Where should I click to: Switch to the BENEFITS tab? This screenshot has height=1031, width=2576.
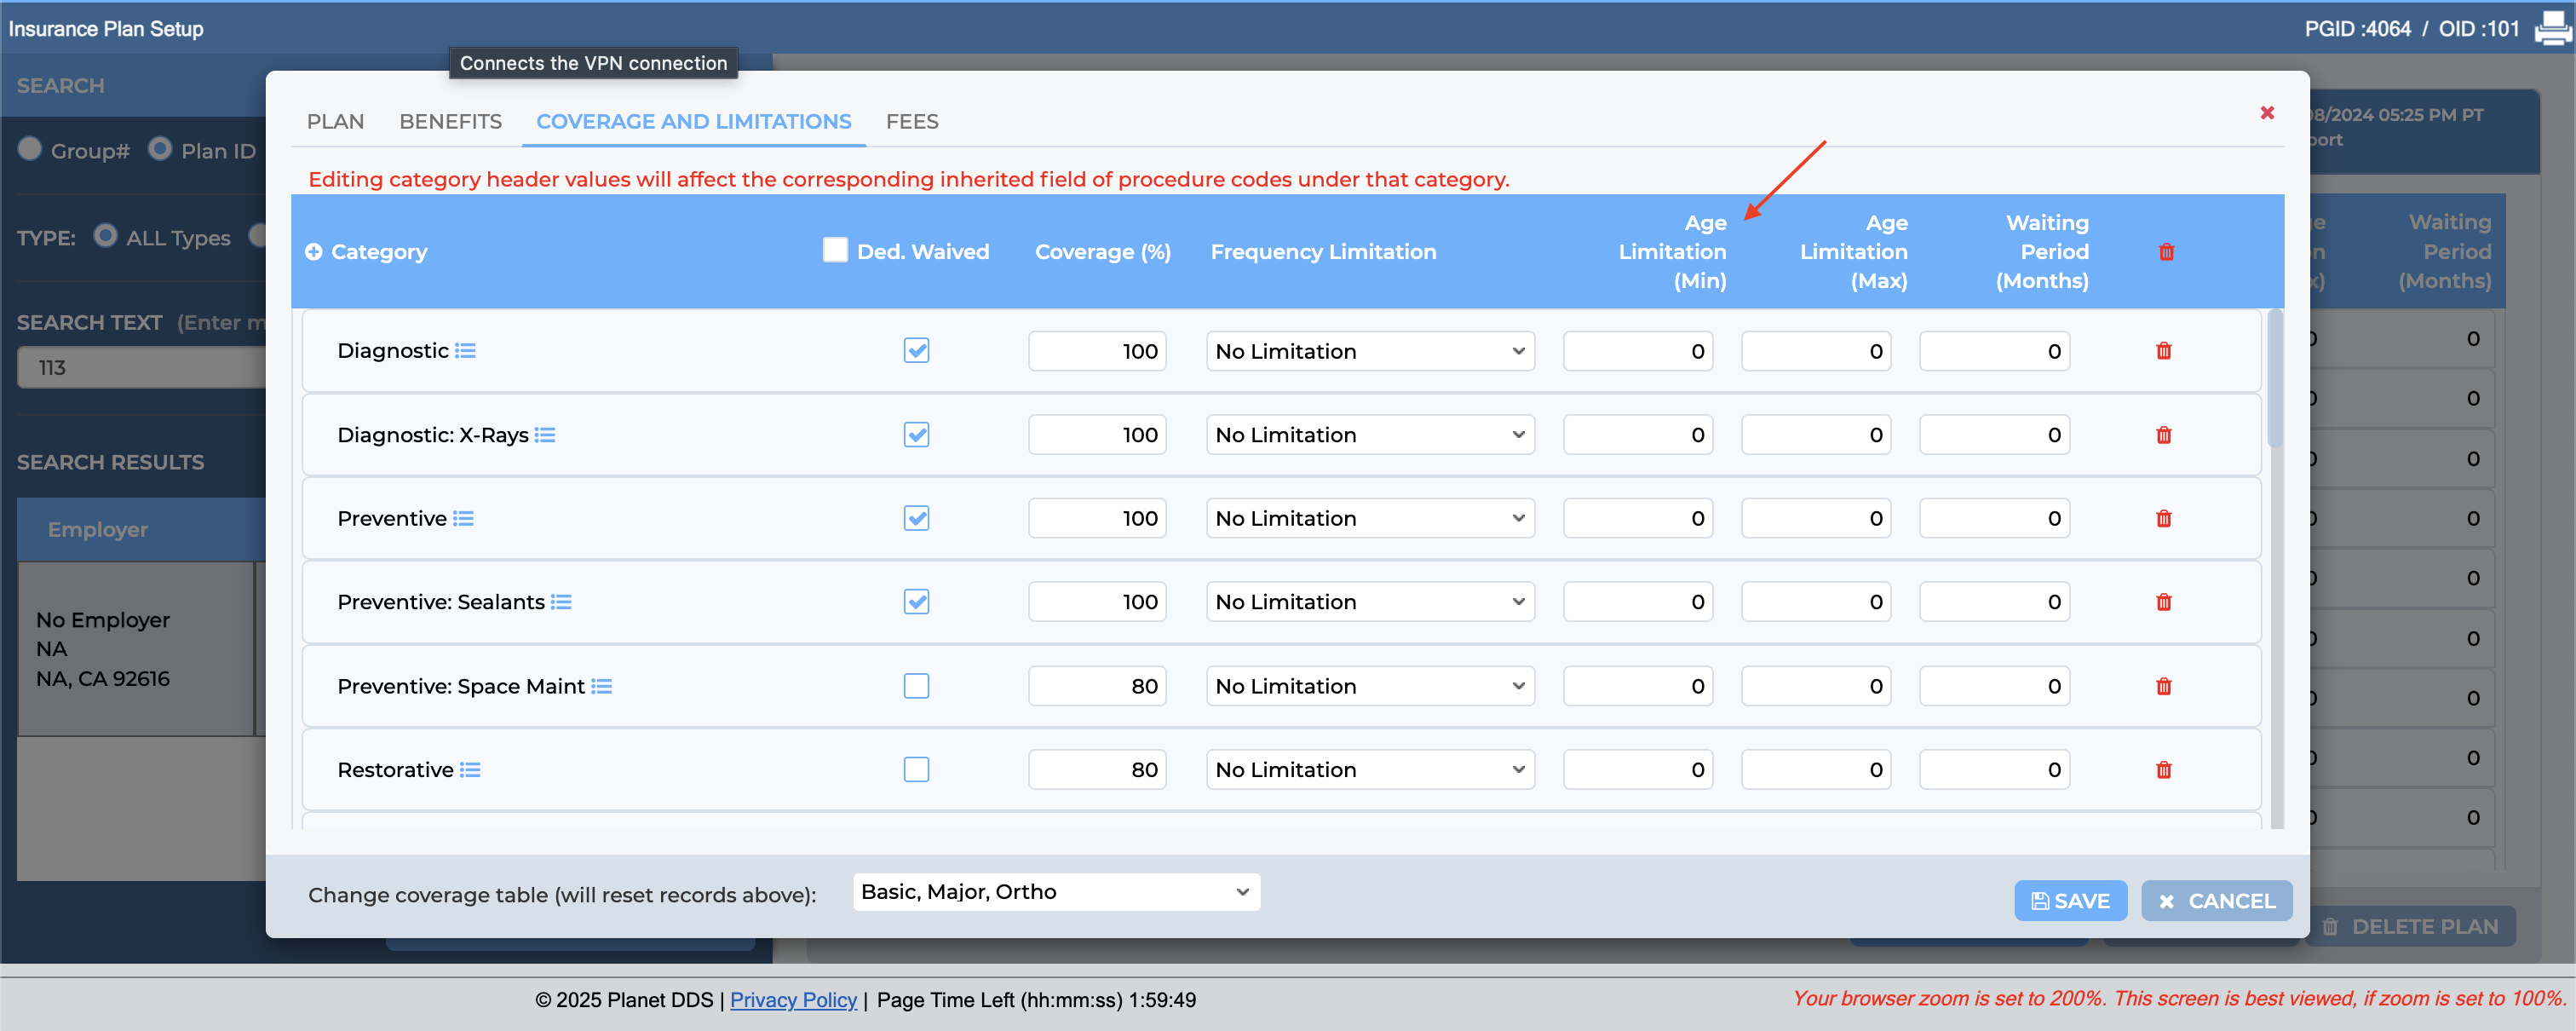click(x=451, y=122)
